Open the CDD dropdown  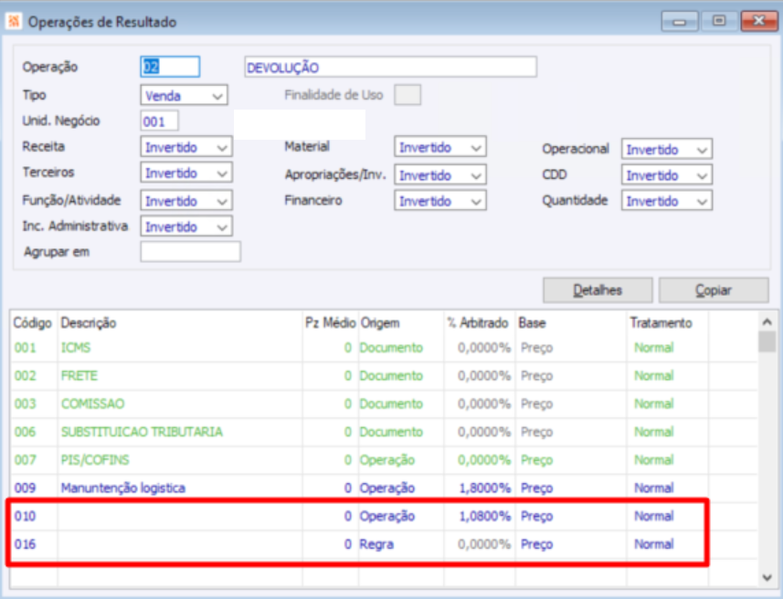[667, 175]
